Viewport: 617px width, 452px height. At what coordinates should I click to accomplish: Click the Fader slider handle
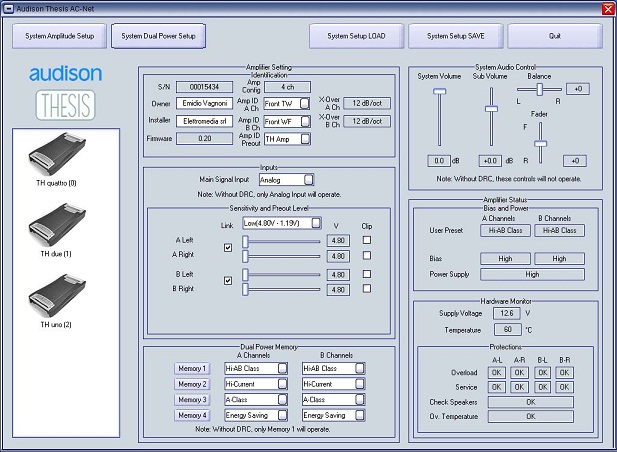(540, 144)
